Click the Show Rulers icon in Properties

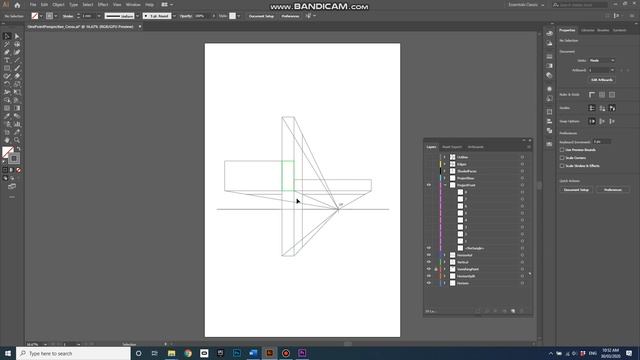[x=592, y=95]
